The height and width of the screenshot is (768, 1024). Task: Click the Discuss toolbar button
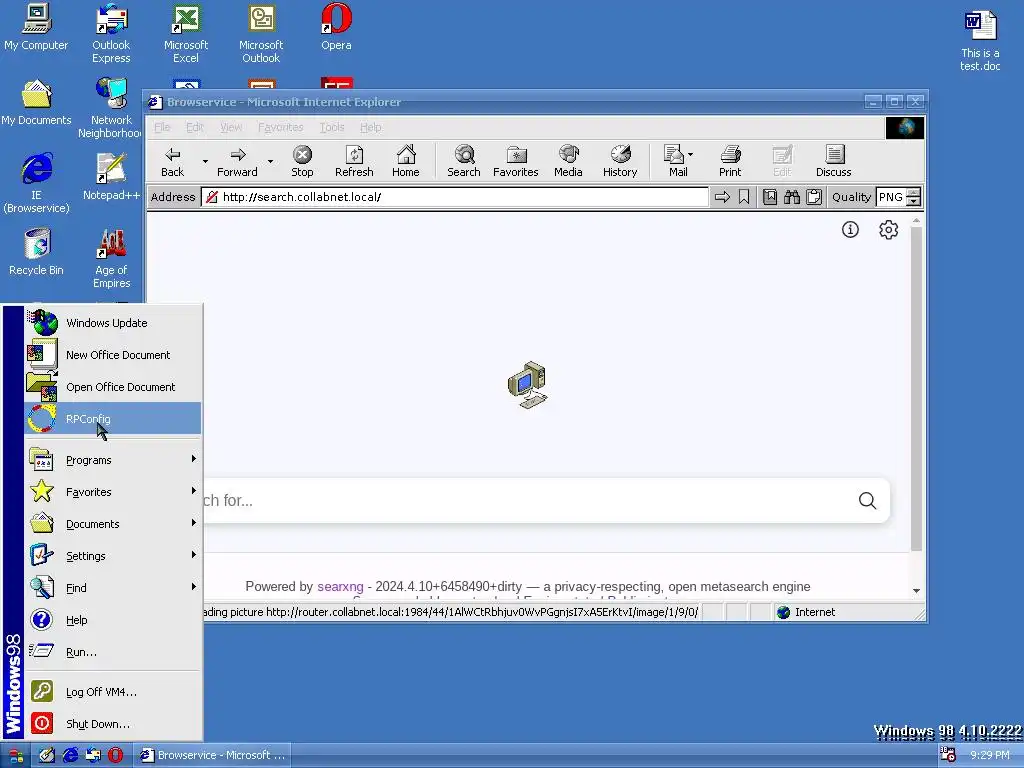[834, 161]
